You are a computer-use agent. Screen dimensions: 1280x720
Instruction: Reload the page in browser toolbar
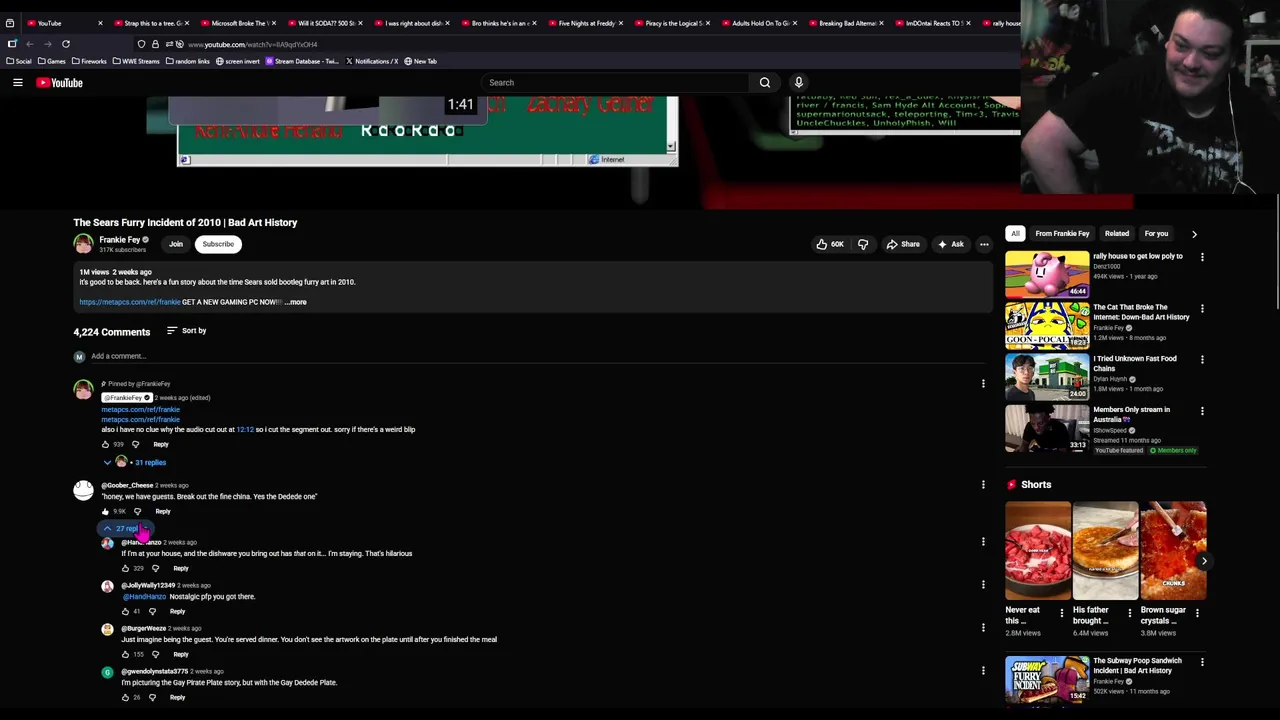pos(66,44)
